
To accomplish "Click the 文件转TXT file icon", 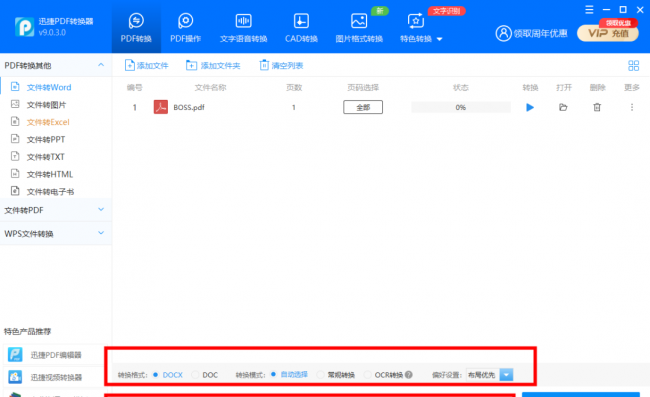I will click(x=15, y=156).
